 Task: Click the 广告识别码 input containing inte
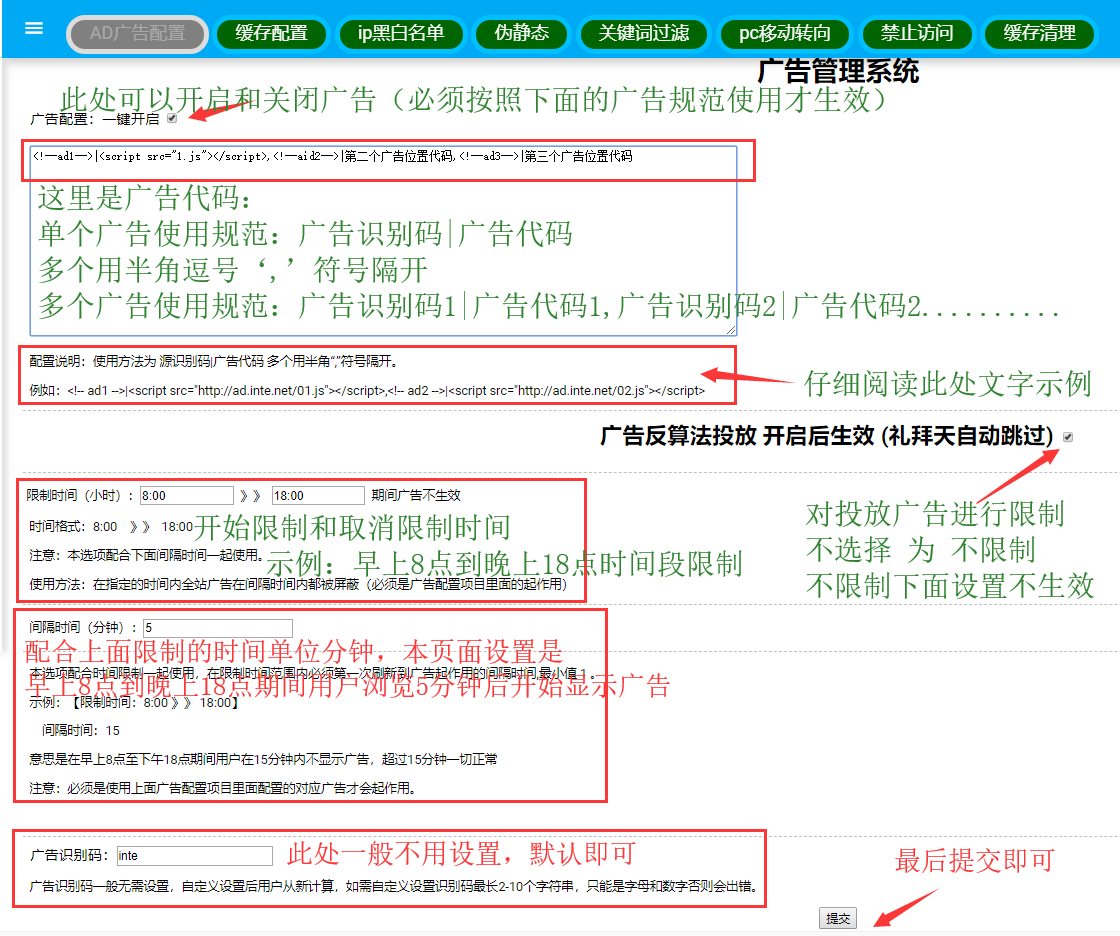(x=194, y=856)
